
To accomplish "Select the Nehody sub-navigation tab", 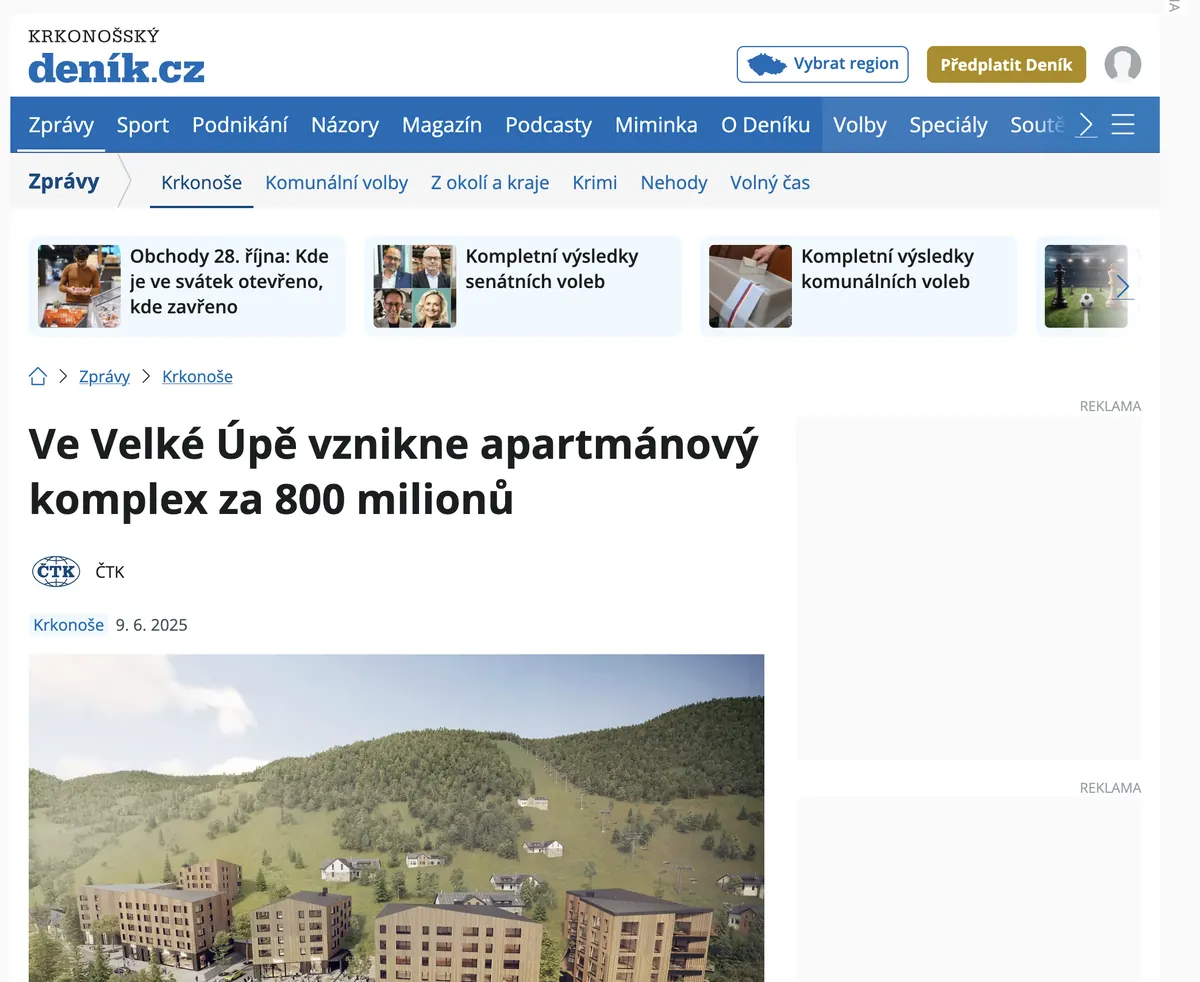I will click(674, 182).
